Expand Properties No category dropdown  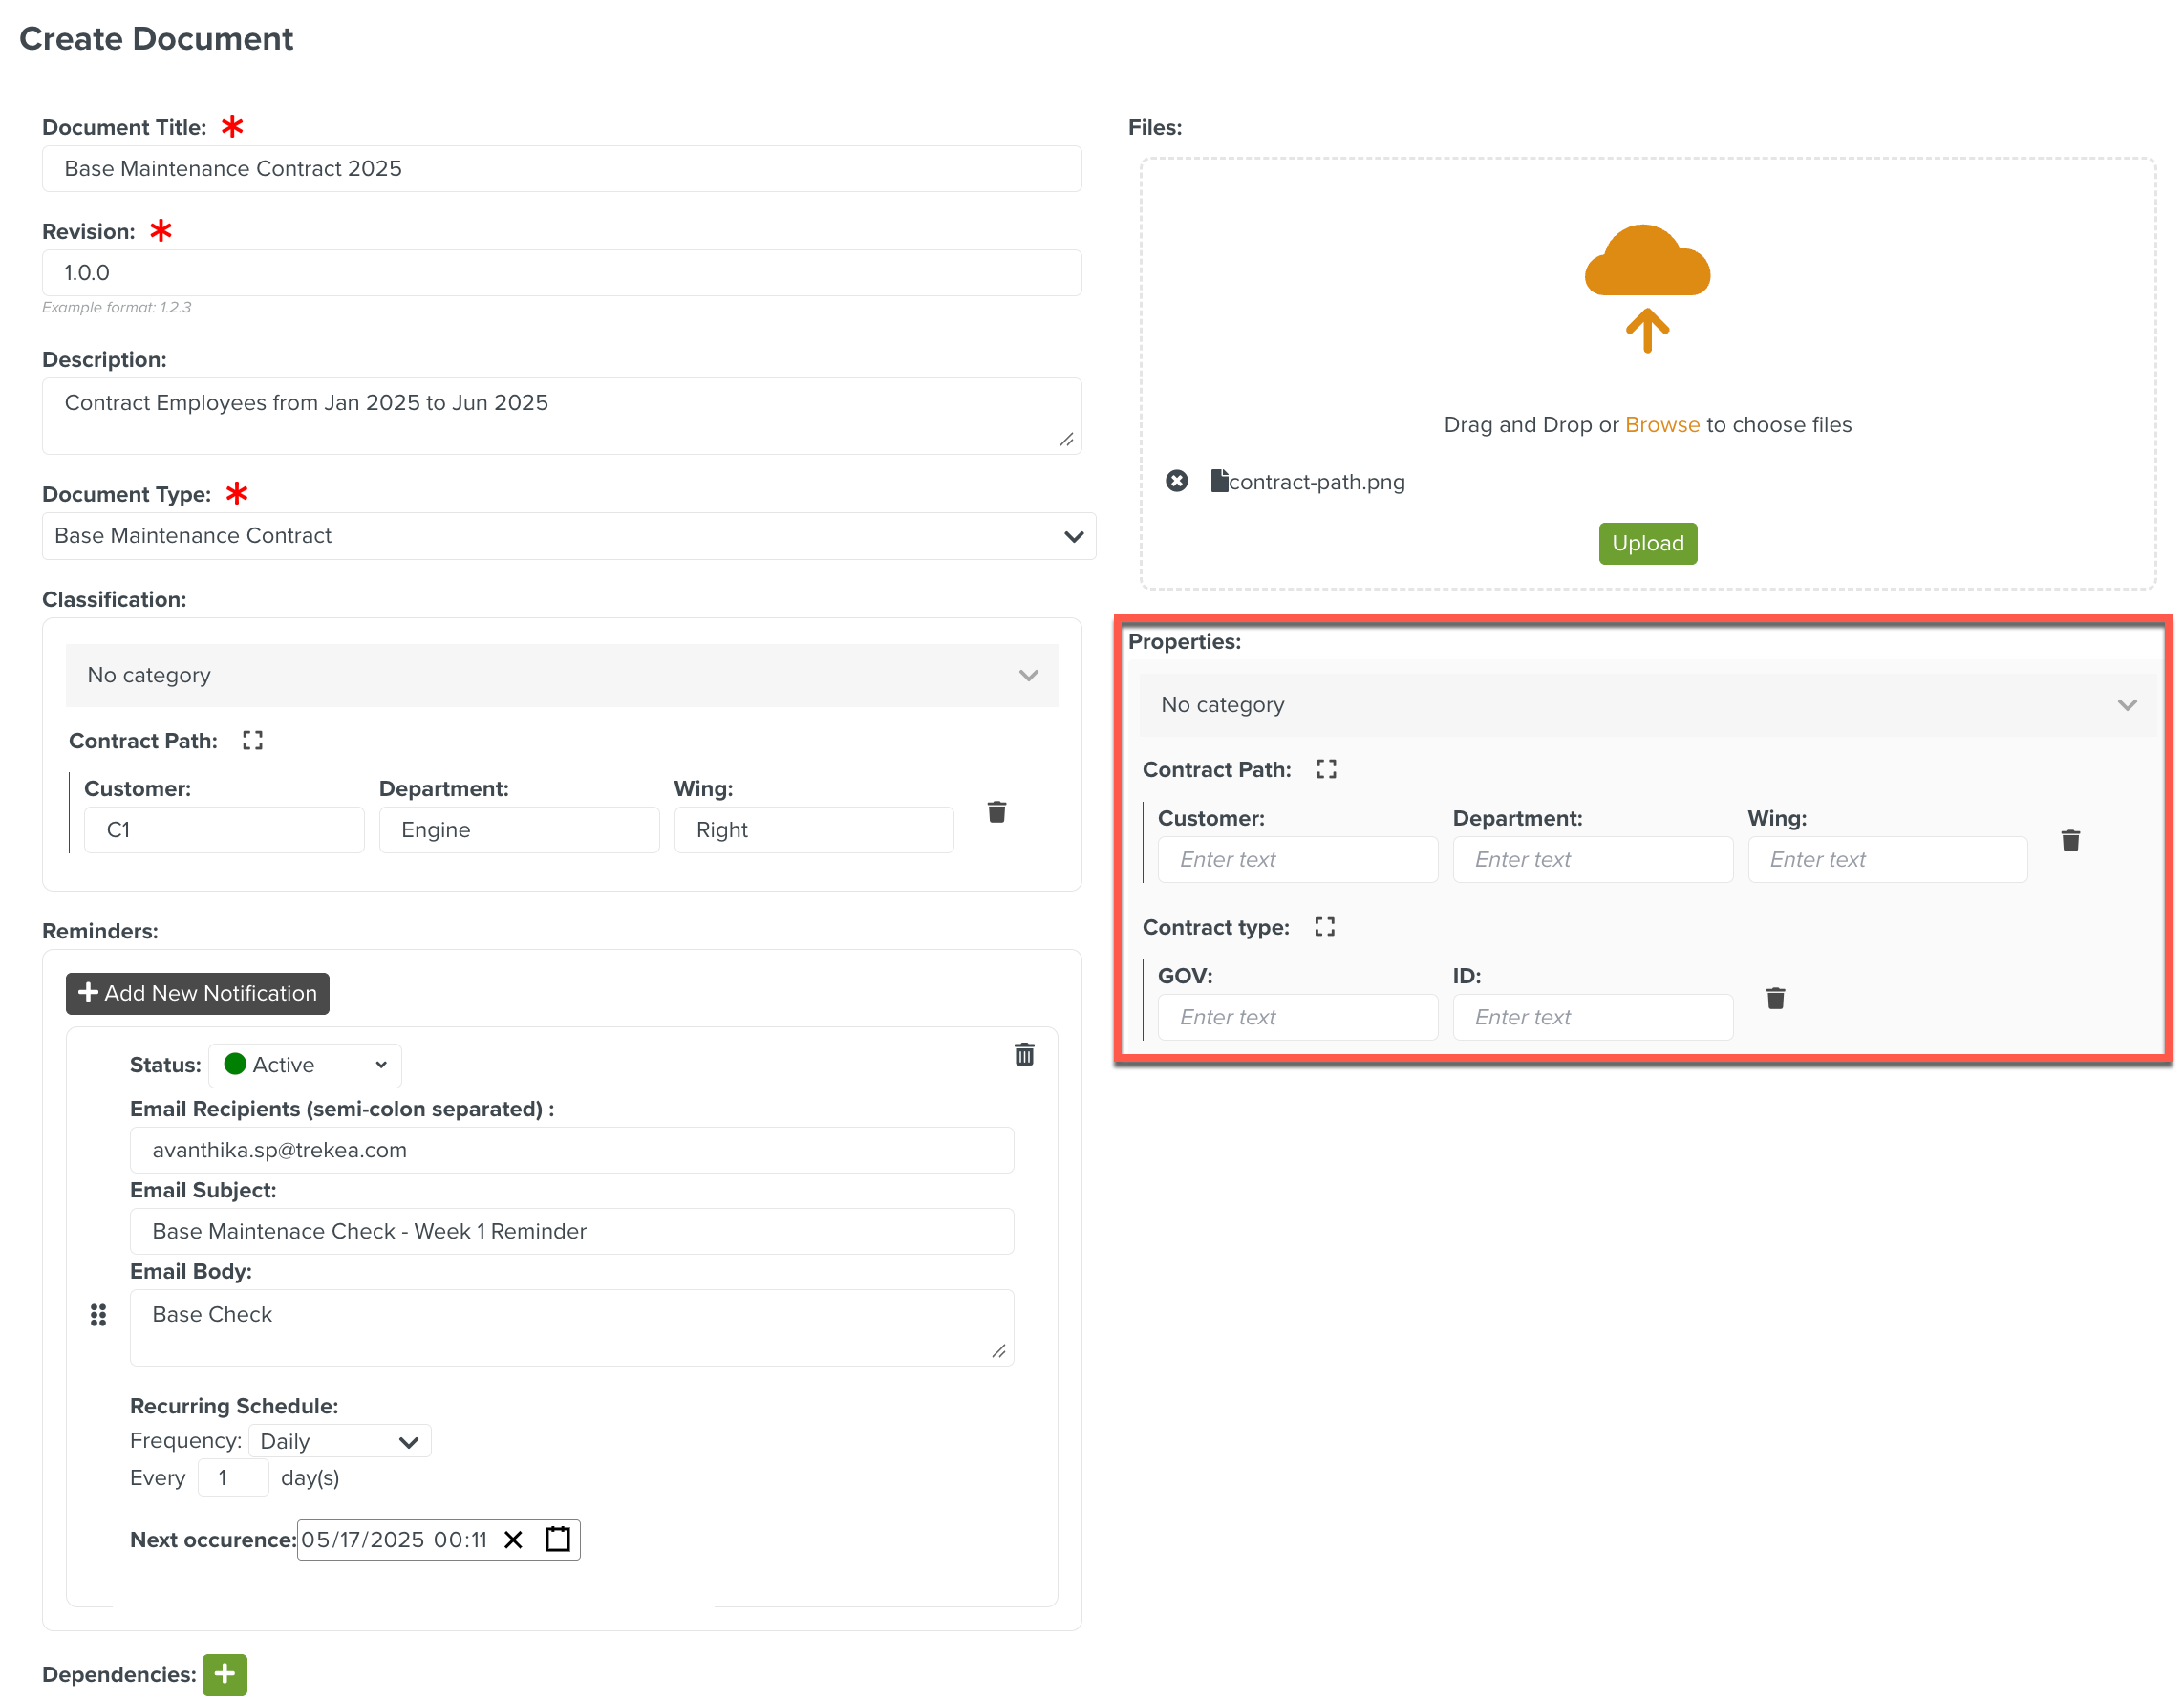click(1646, 705)
